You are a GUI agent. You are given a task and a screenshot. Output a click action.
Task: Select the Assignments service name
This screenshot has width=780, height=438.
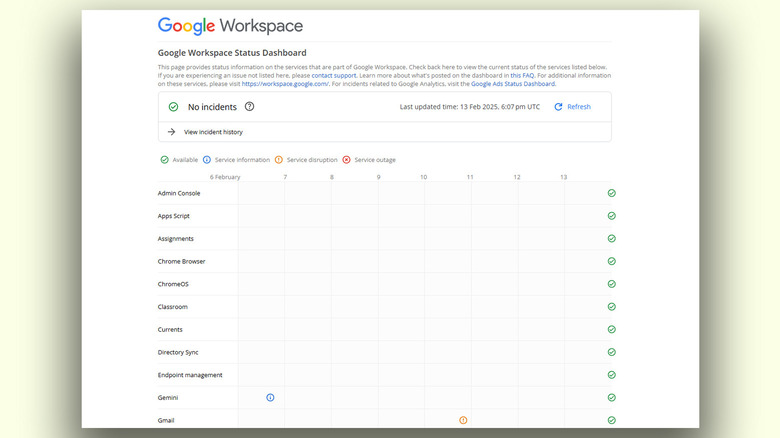(176, 239)
